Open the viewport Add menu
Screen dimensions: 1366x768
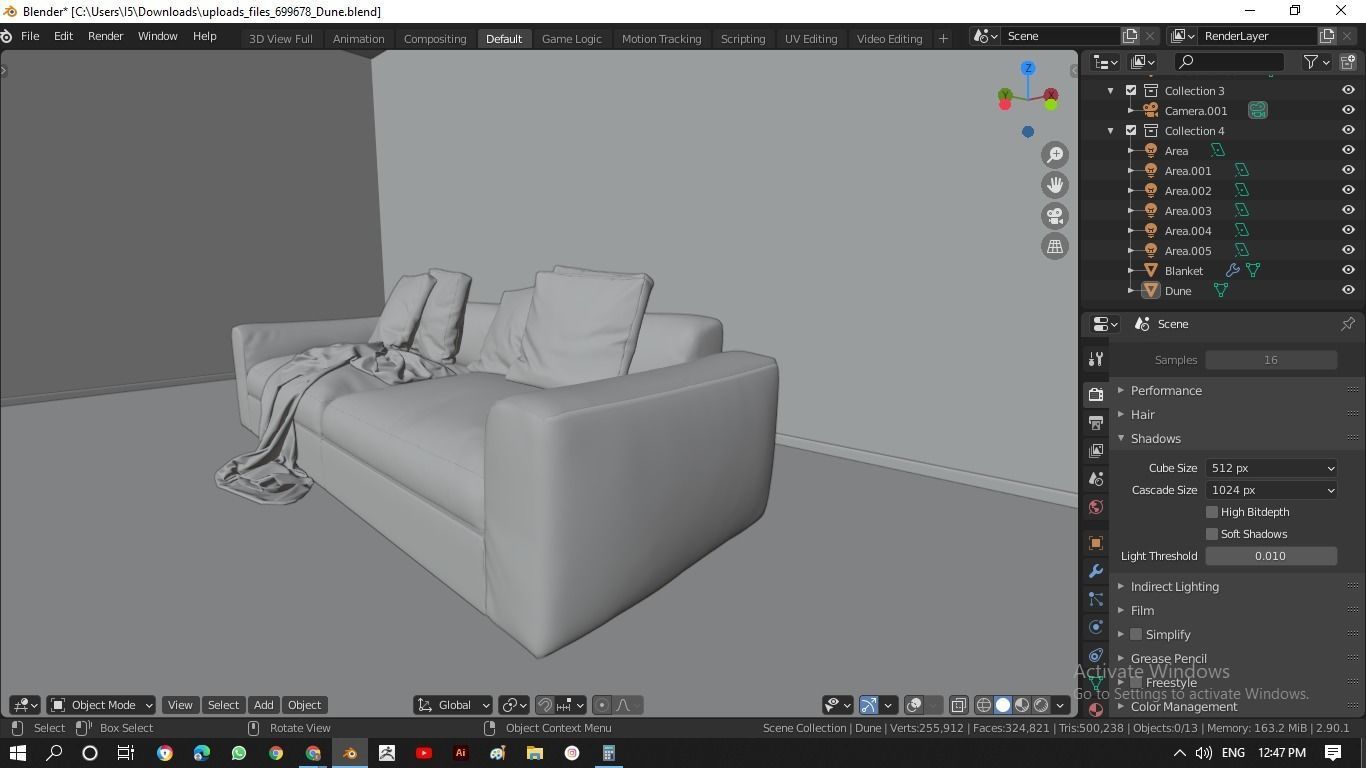pyautogui.click(x=263, y=705)
